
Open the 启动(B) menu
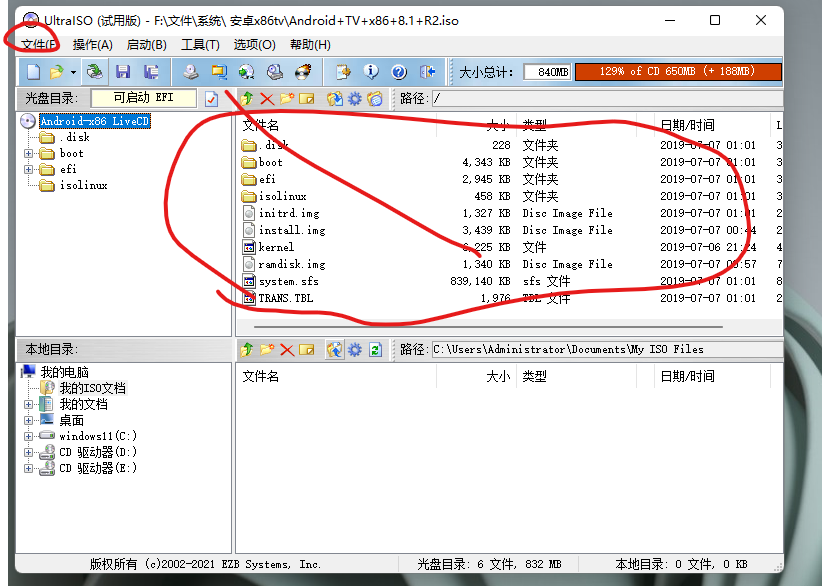[x=147, y=45]
